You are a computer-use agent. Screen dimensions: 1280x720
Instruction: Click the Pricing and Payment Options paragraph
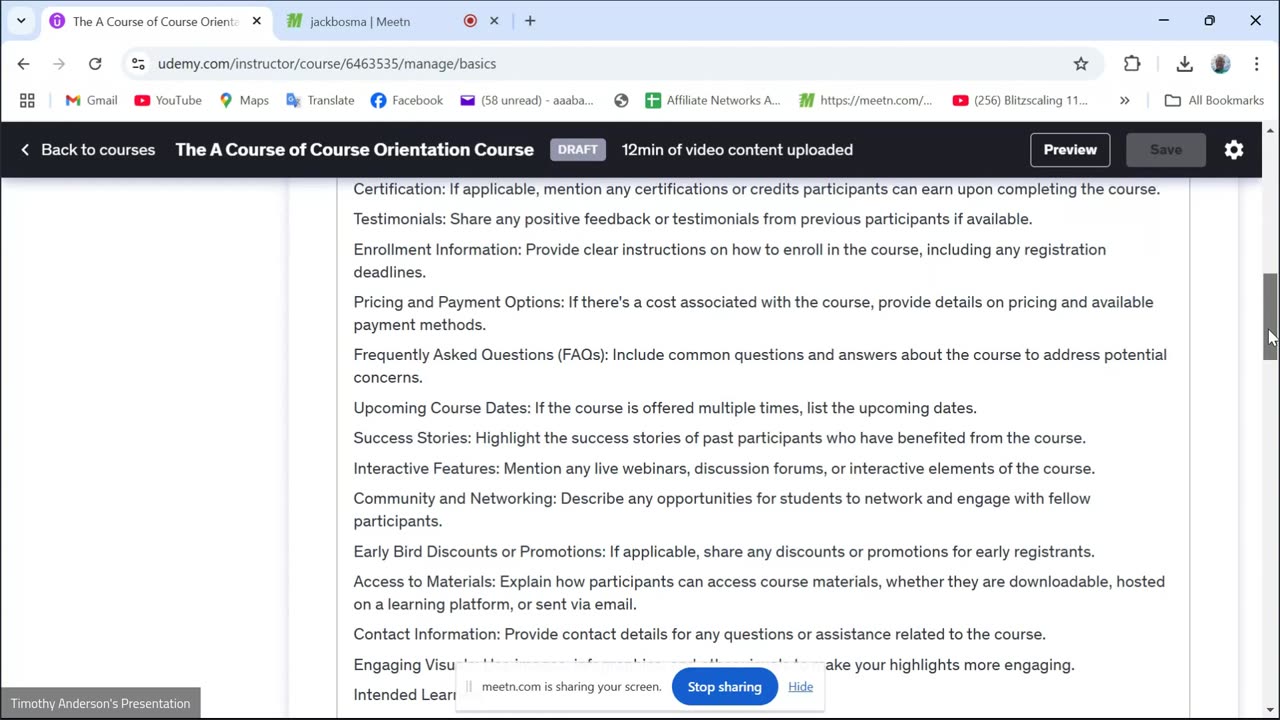tap(753, 313)
